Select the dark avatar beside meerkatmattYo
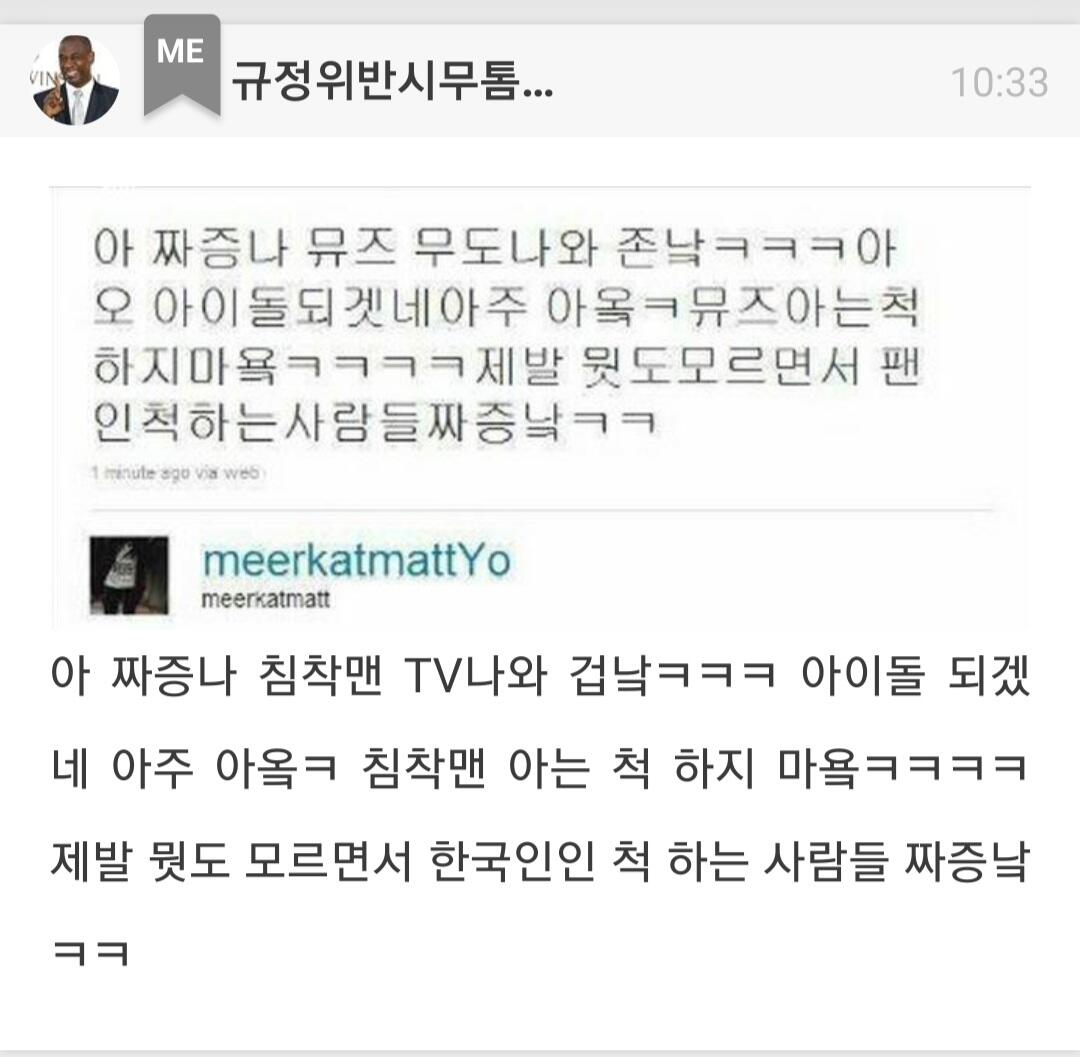This screenshot has height=1057, width=1080. pyautogui.click(x=129, y=576)
